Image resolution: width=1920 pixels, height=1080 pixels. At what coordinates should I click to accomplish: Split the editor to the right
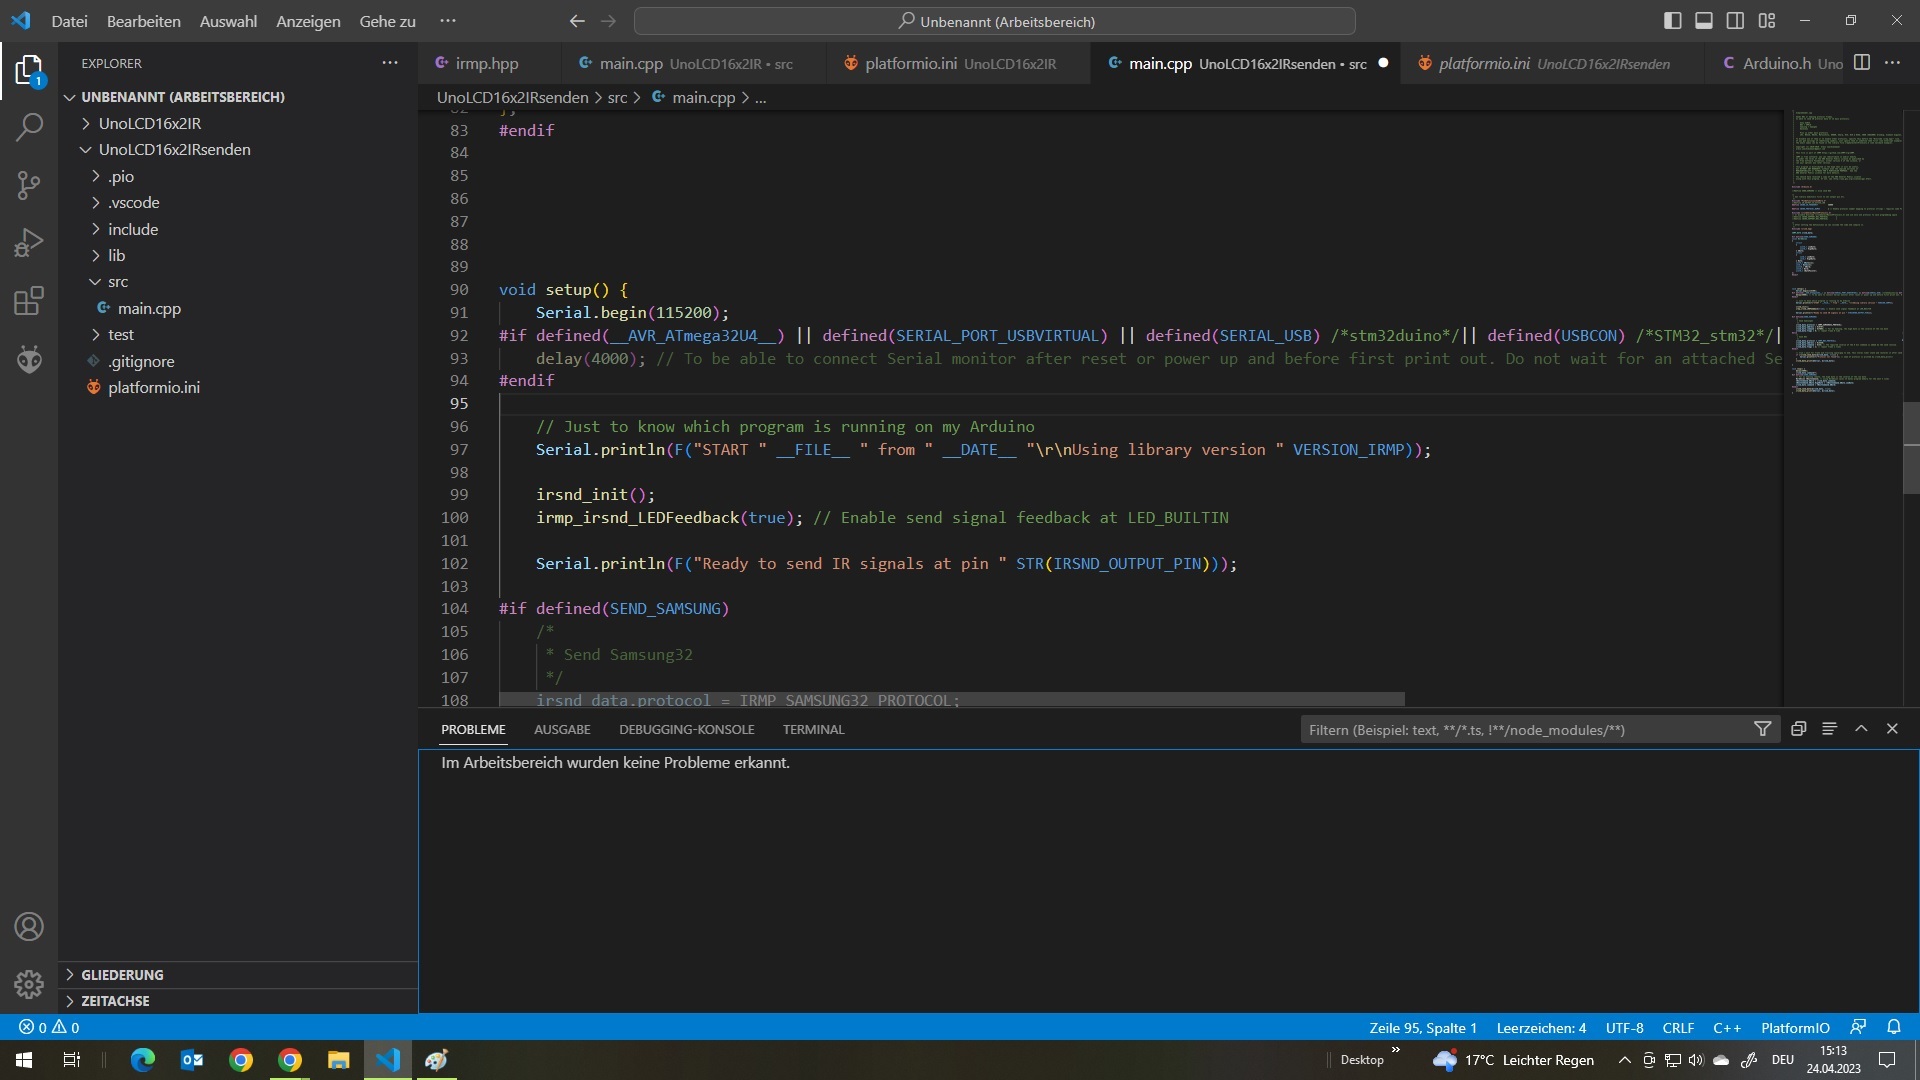point(1861,63)
